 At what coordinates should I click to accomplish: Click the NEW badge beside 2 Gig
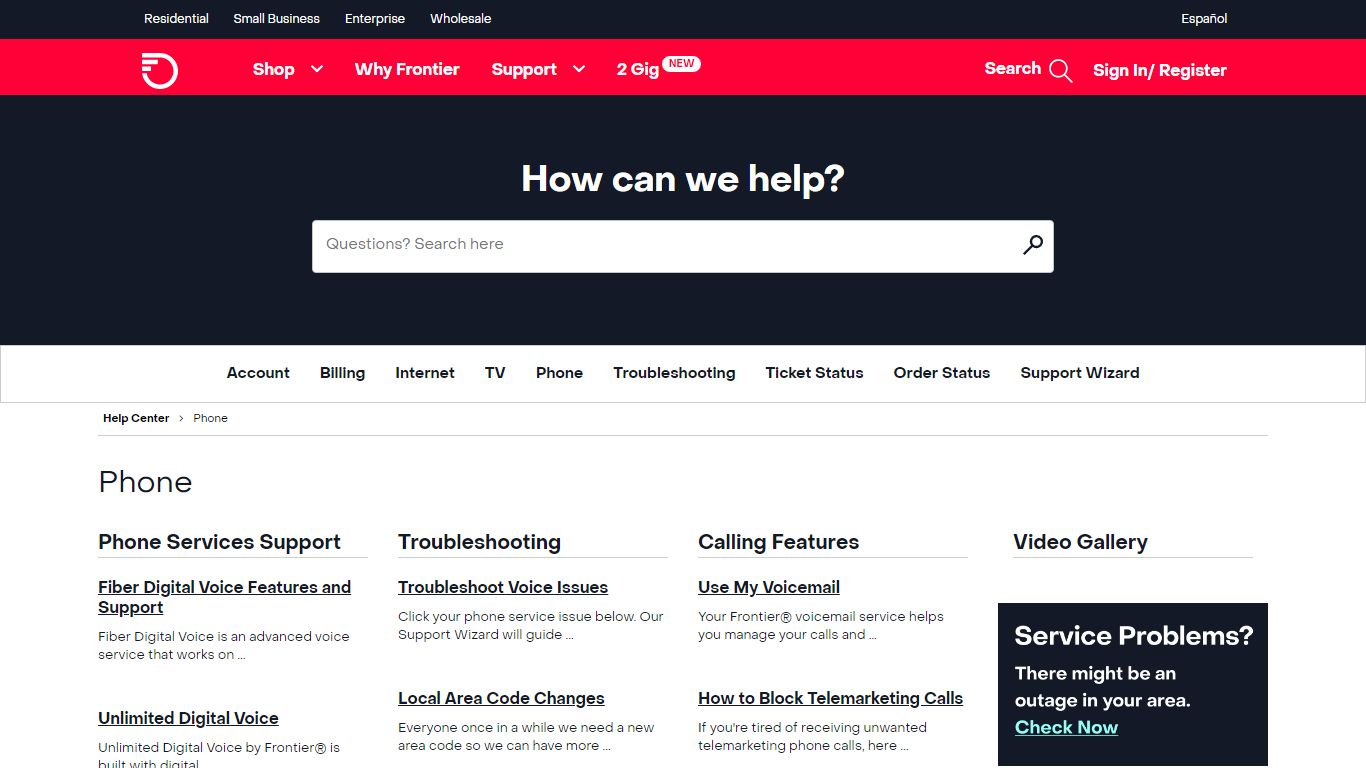pyautogui.click(x=681, y=63)
